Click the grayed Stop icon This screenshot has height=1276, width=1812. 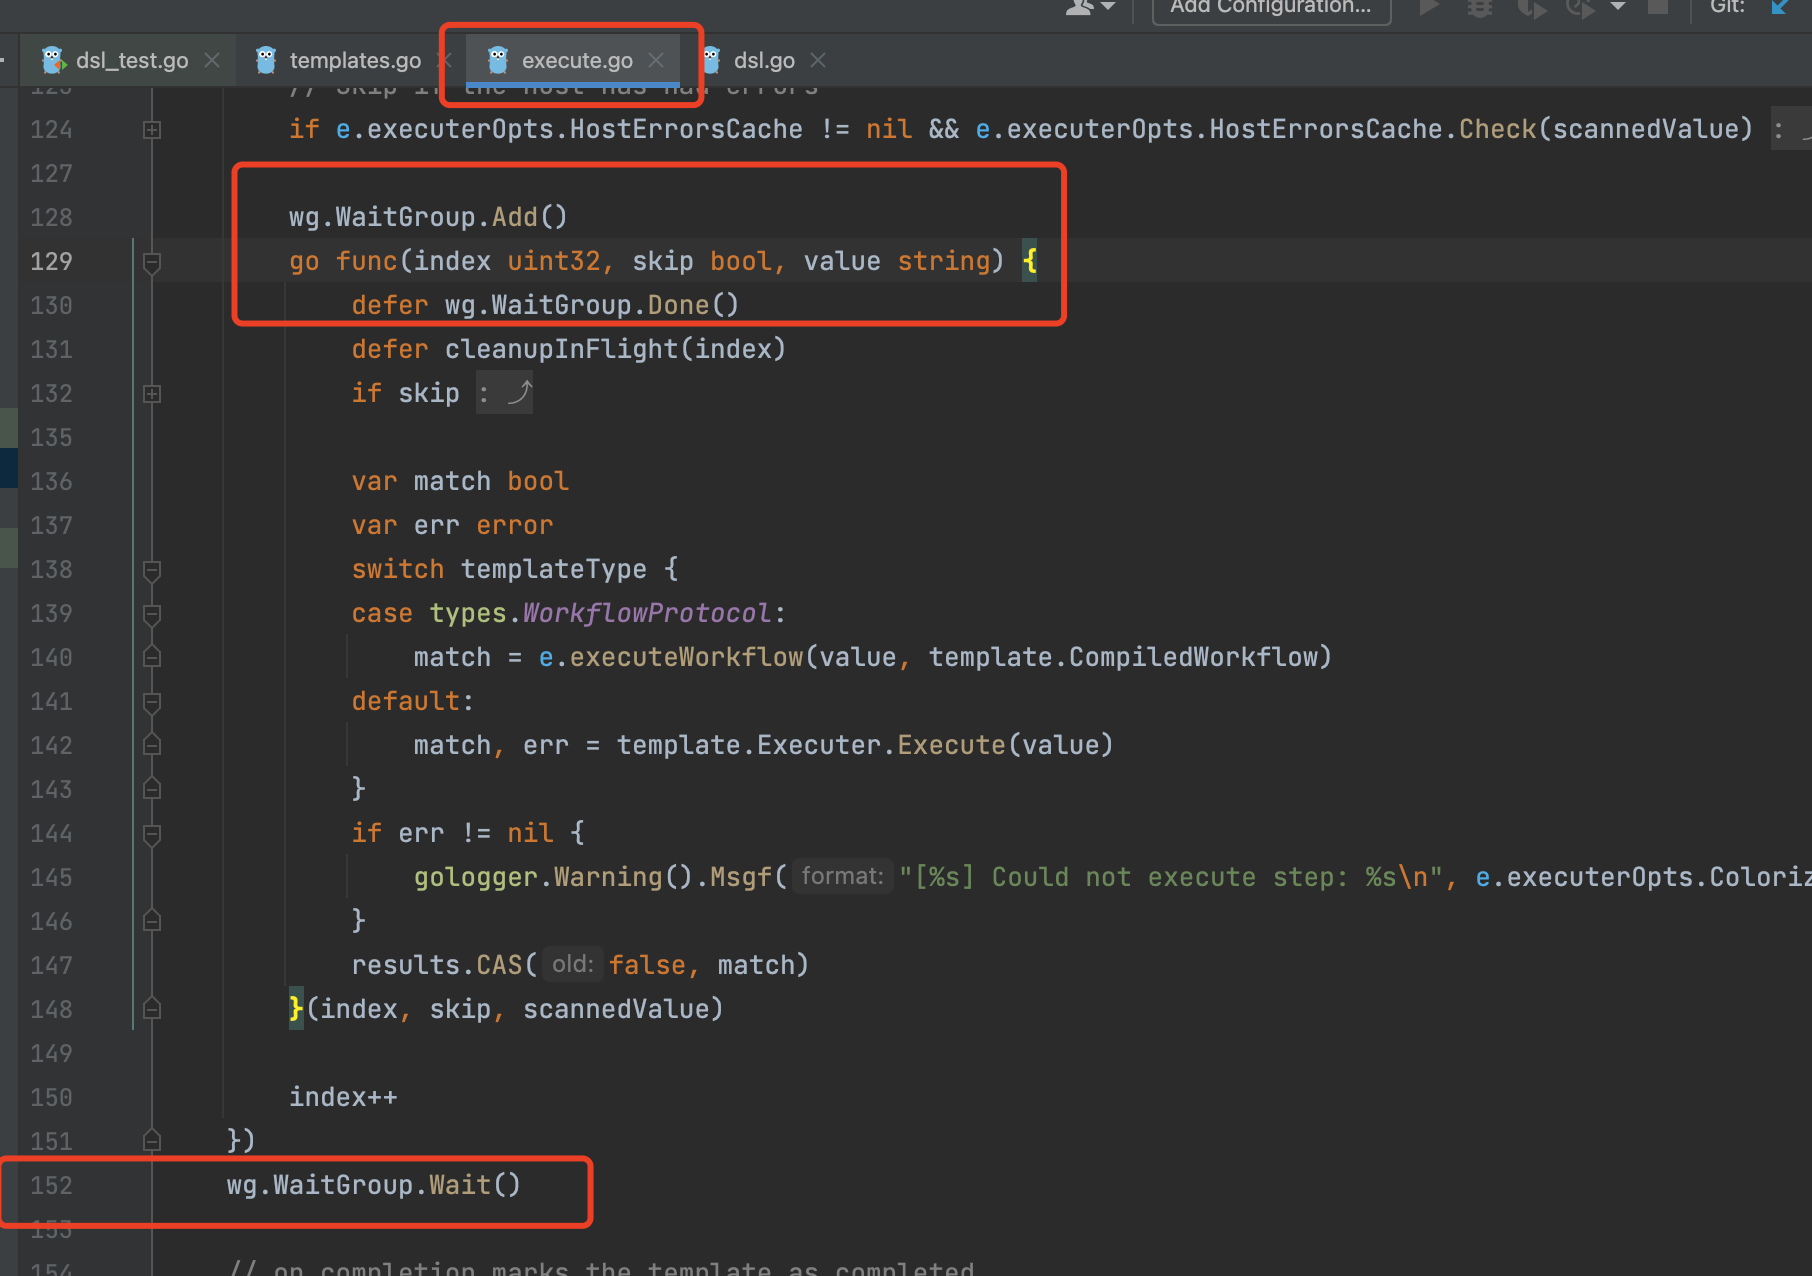coord(1657,7)
